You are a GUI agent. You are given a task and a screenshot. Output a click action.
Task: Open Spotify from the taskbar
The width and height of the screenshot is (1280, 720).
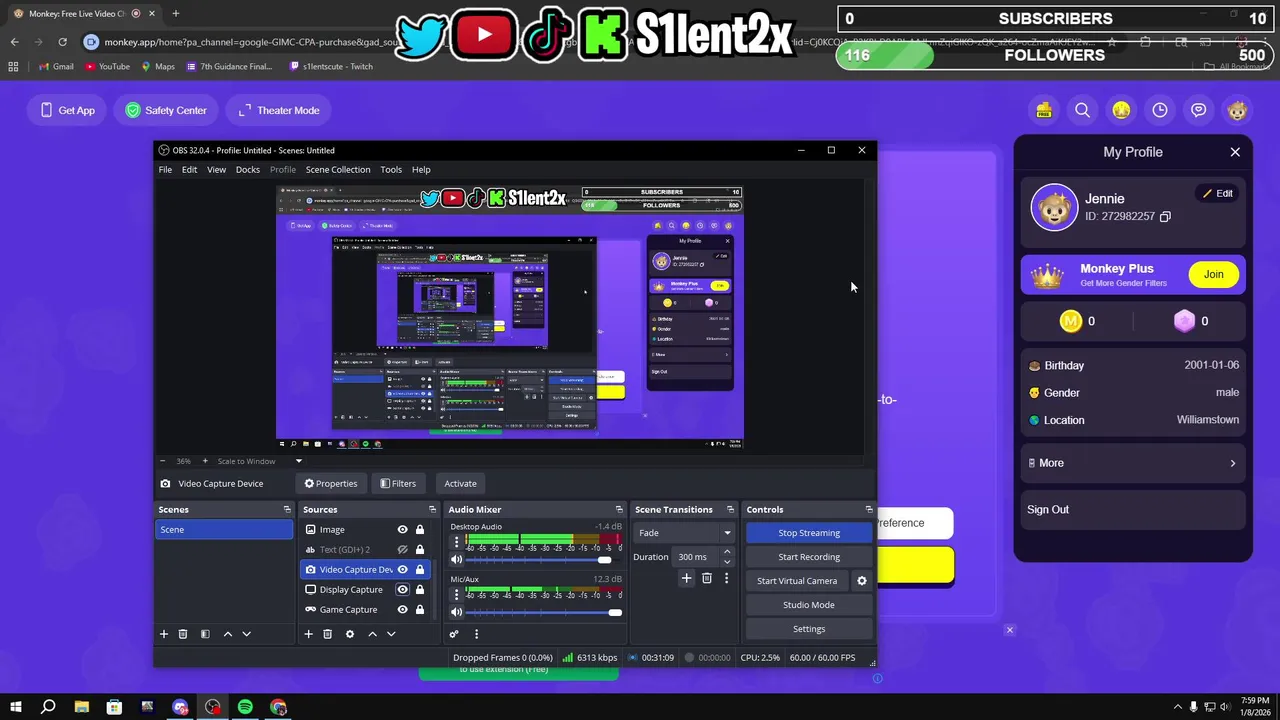click(x=245, y=707)
